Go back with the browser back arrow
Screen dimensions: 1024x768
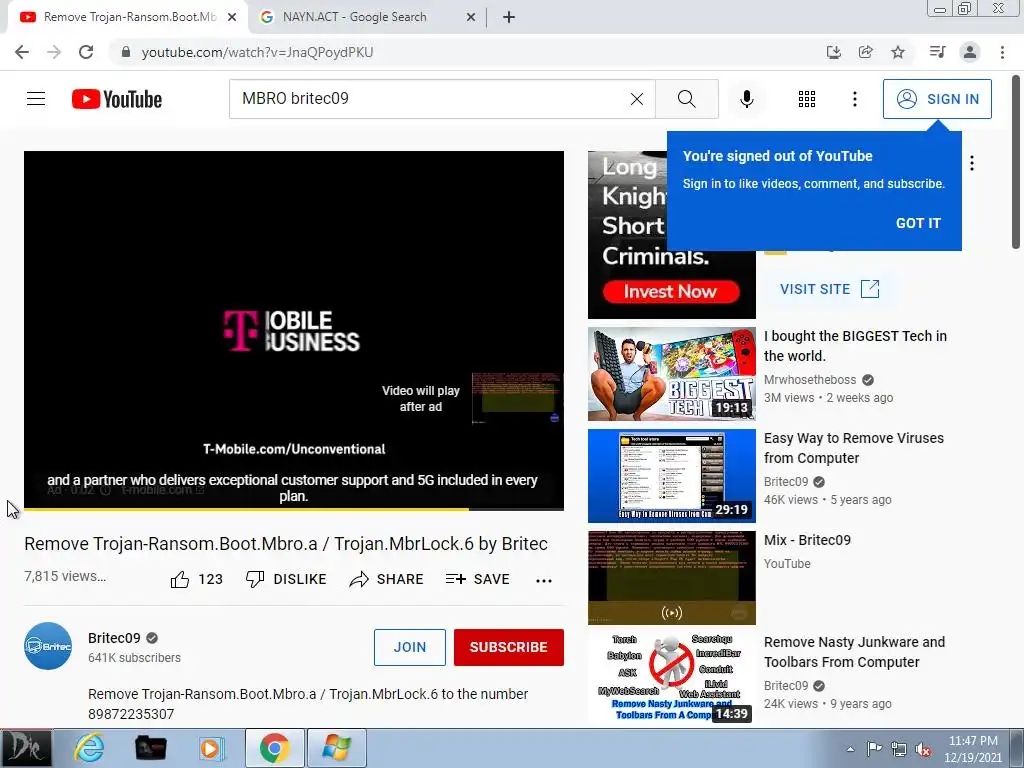tap(22, 52)
